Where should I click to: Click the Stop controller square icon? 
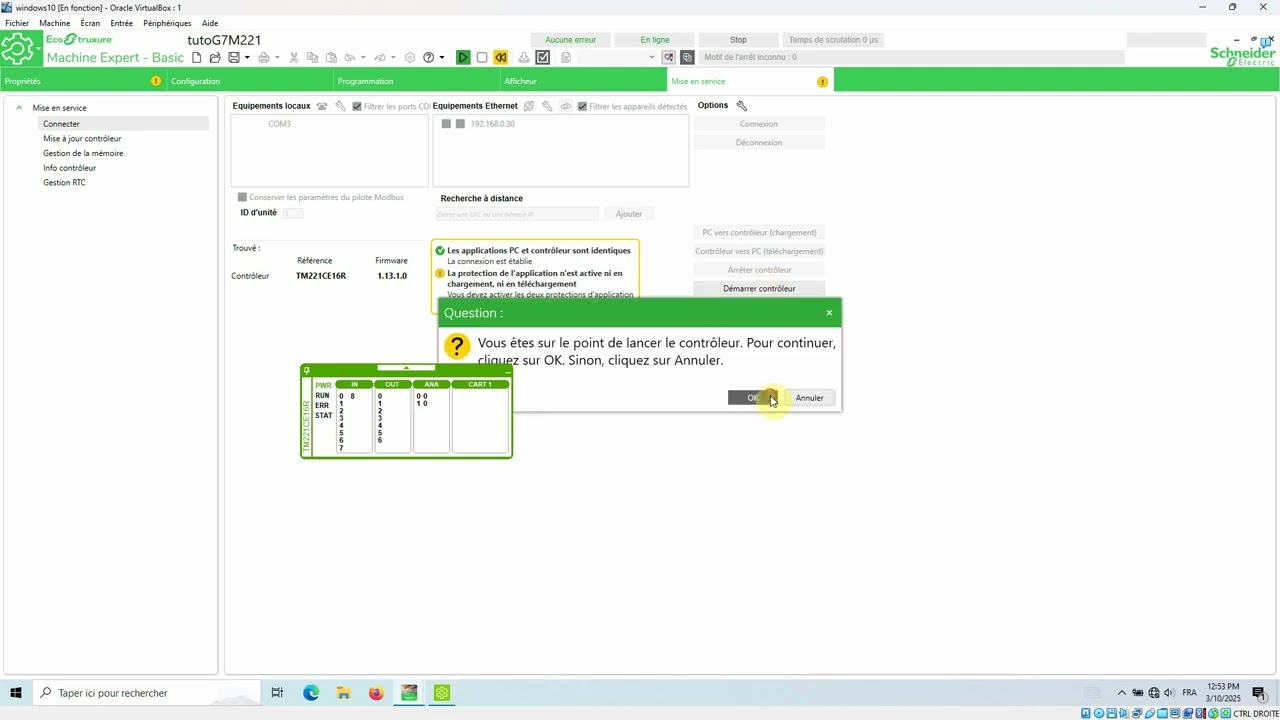click(482, 58)
